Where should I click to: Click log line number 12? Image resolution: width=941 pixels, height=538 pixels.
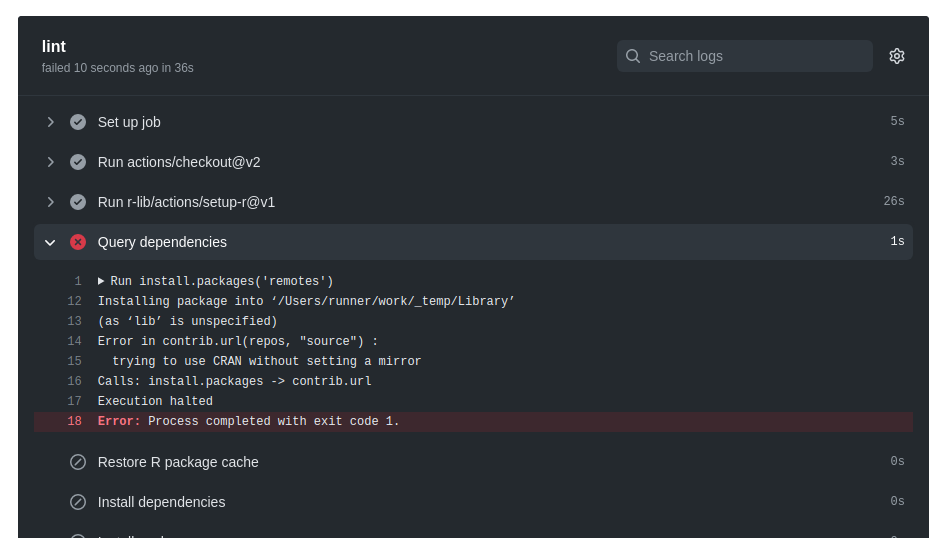click(74, 301)
